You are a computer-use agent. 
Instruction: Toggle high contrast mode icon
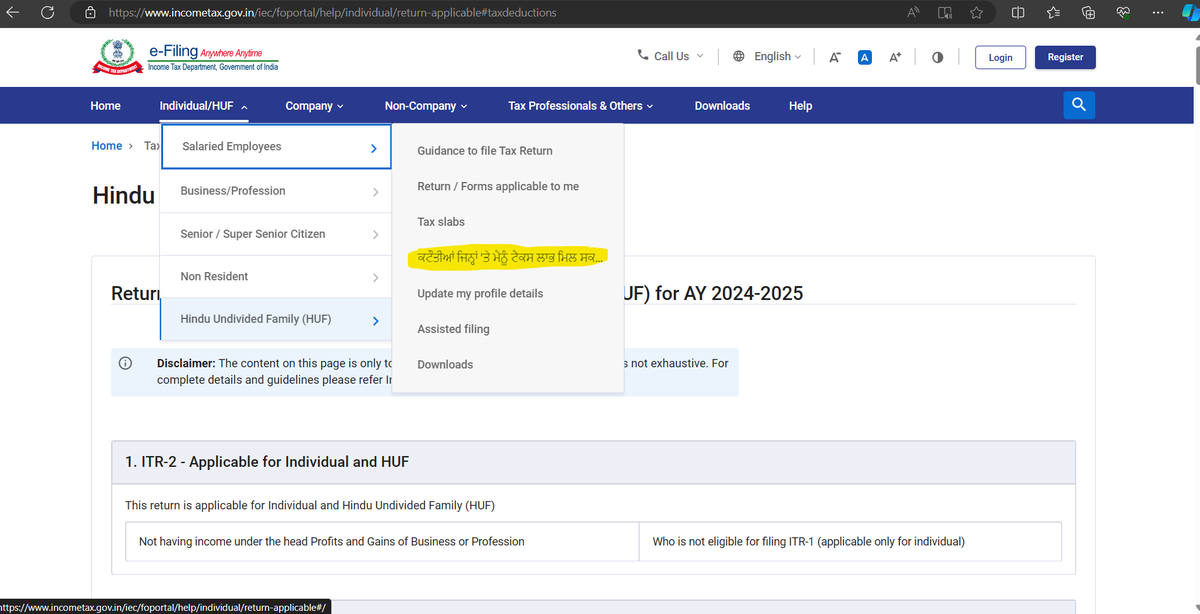pyautogui.click(x=937, y=57)
